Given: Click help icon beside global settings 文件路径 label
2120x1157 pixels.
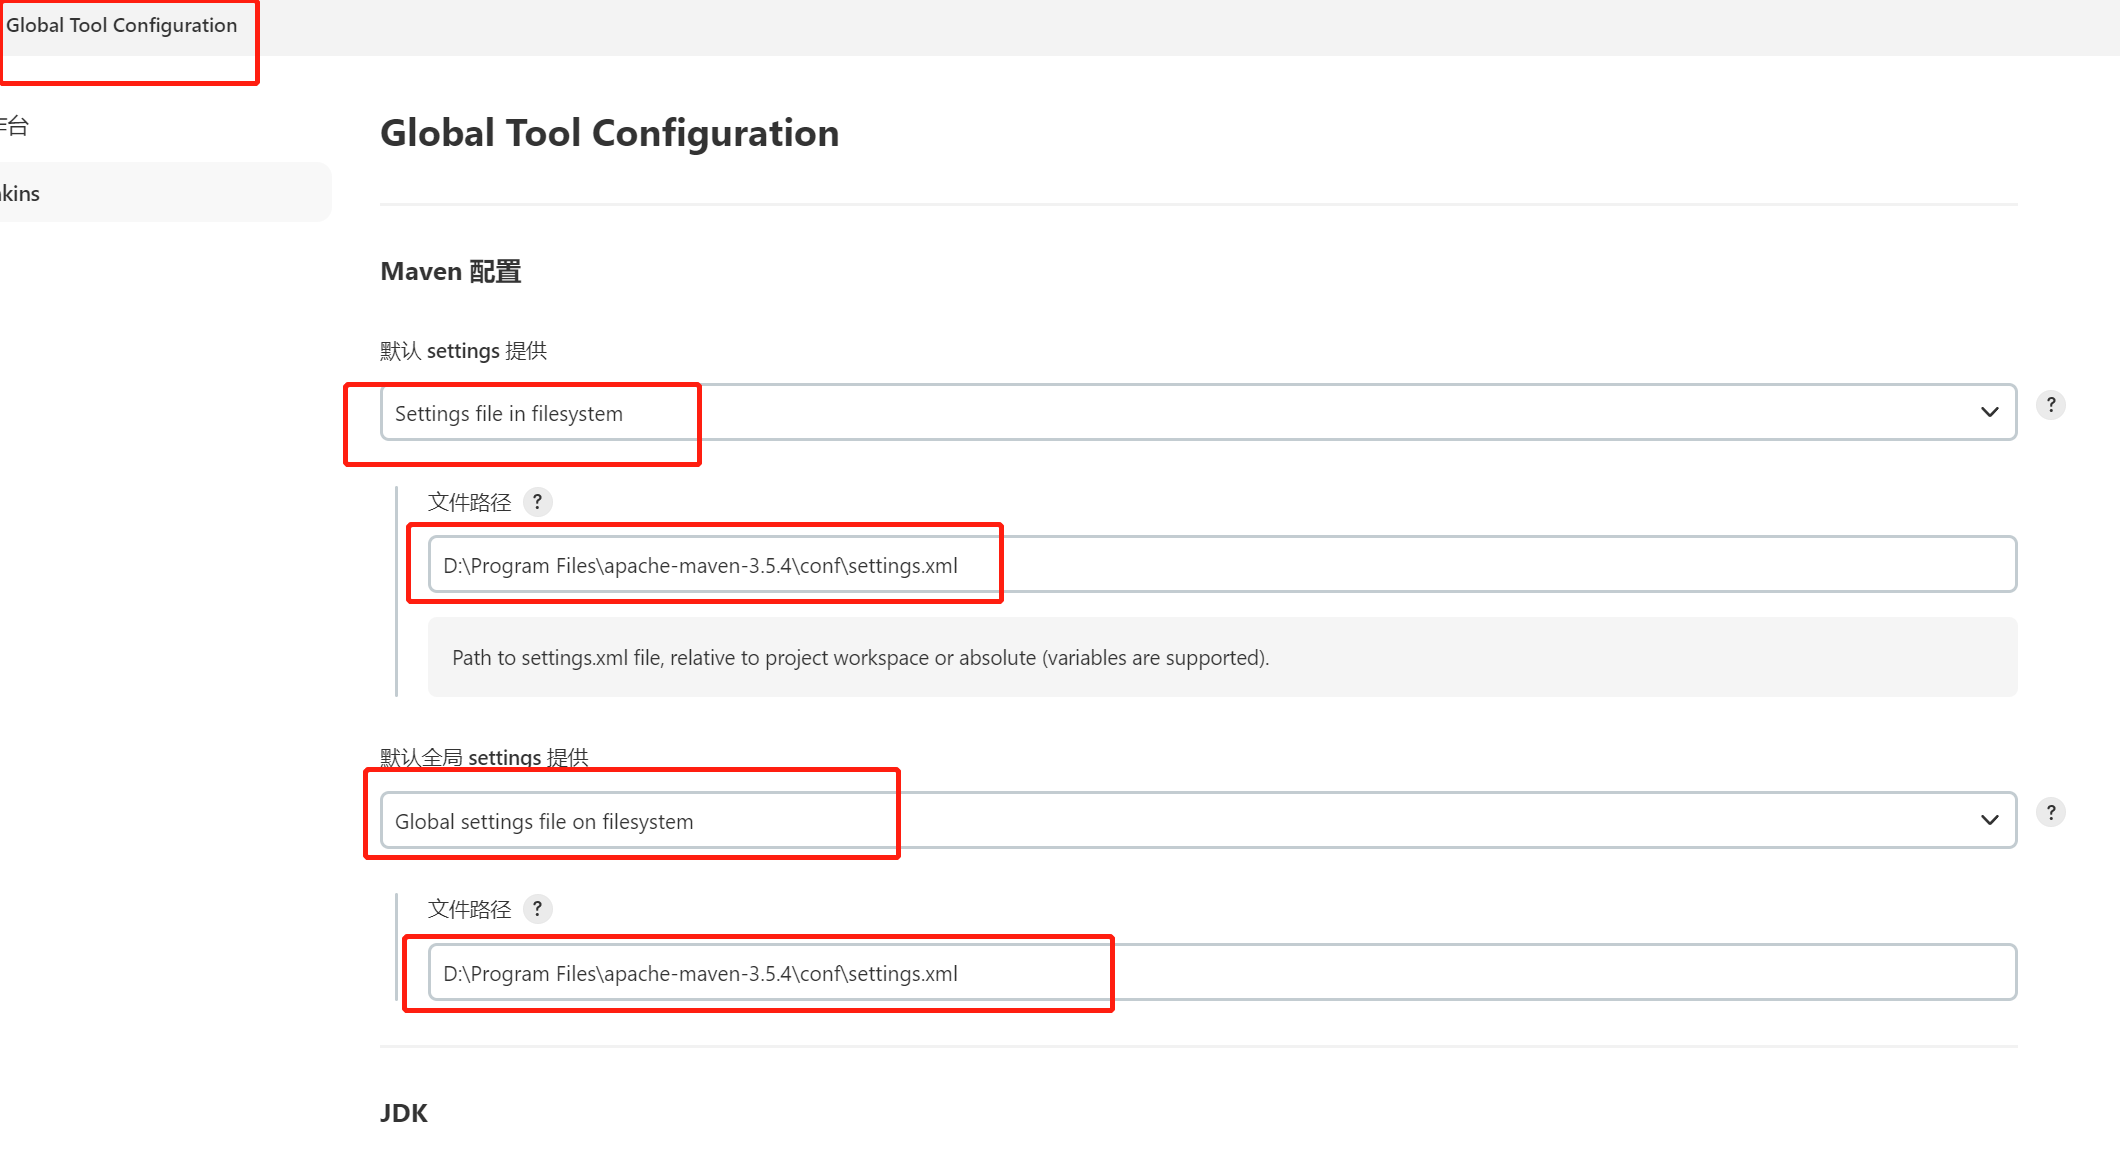Looking at the screenshot, I should 537,909.
